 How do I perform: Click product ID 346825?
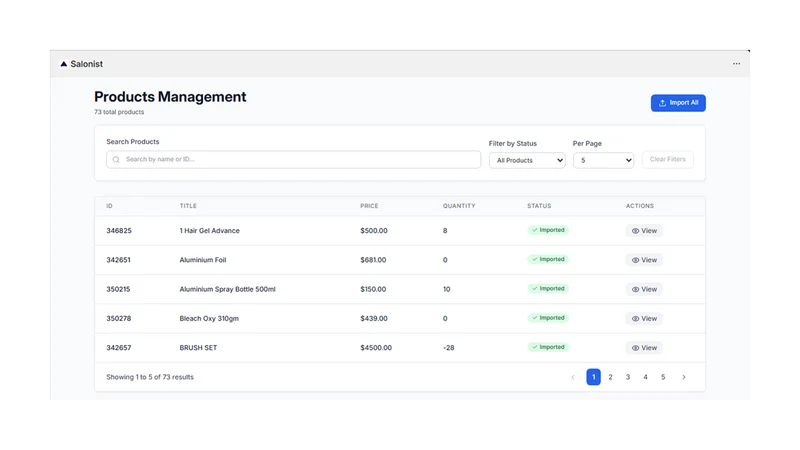tap(119, 231)
